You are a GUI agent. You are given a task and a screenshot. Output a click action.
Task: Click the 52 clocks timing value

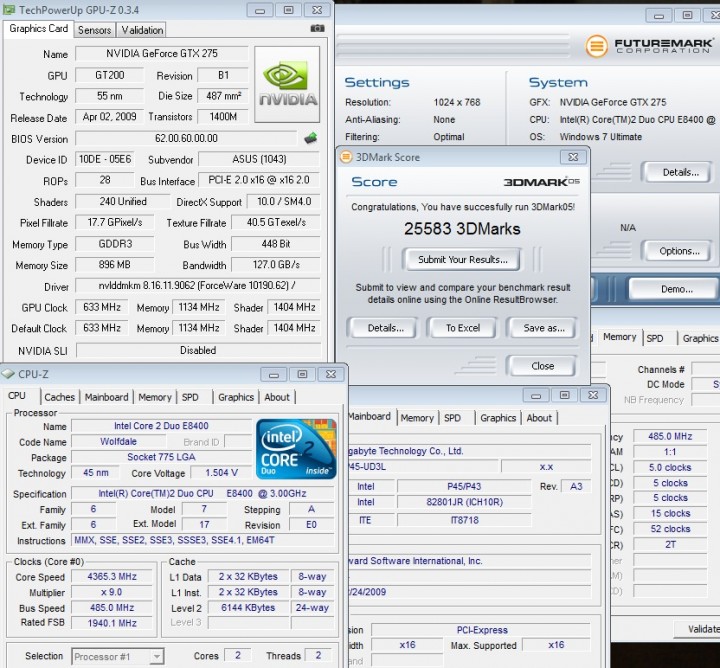(670, 529)
